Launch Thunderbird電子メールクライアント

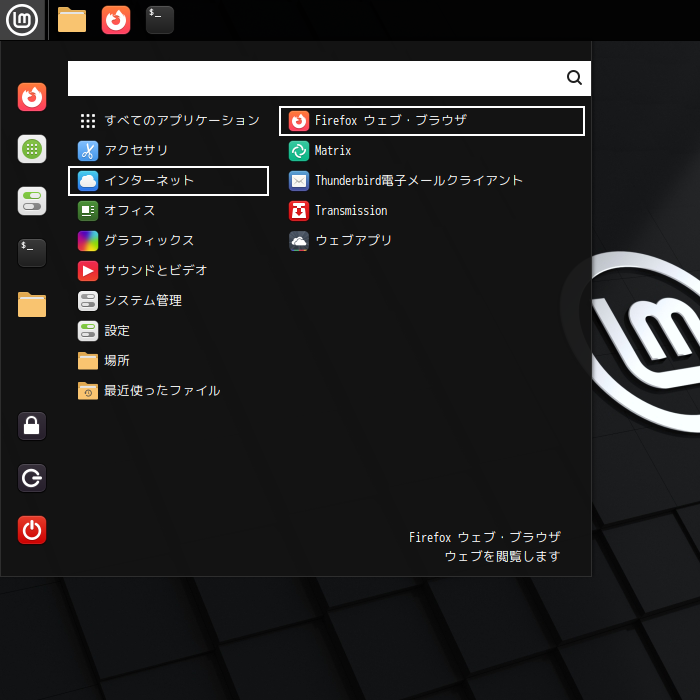432,181
